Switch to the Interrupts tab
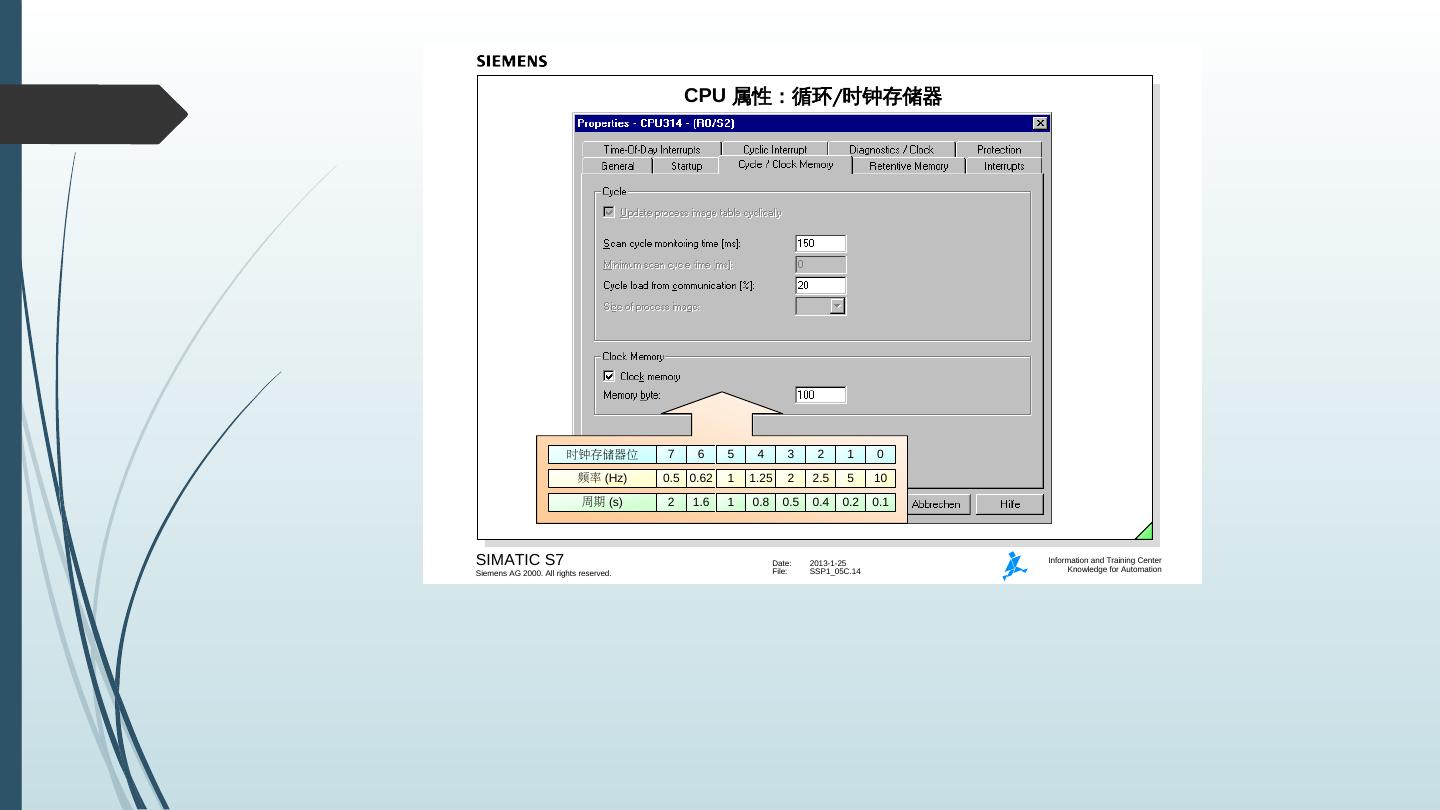1440x810 pixels. [x=1004, y=166]
